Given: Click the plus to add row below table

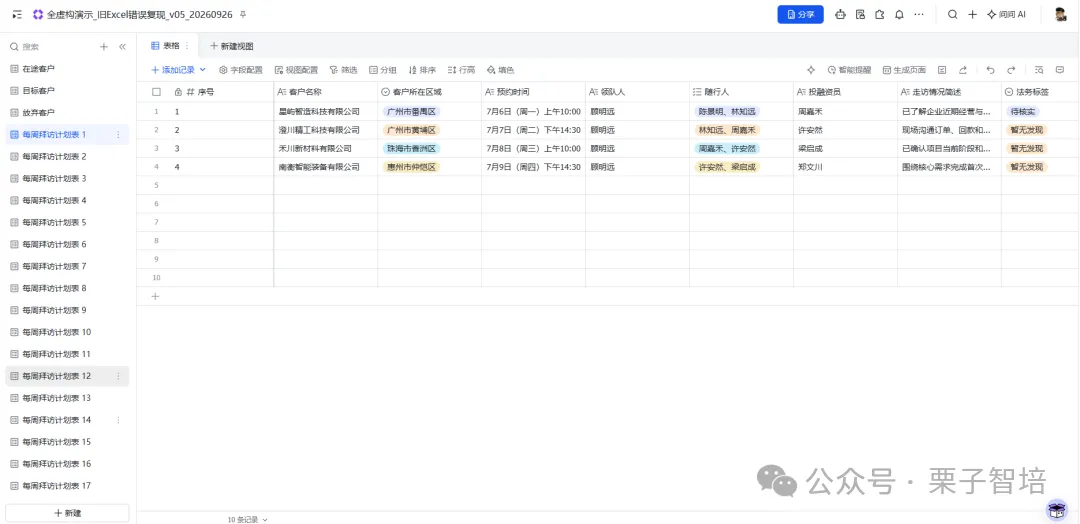Looking at the screenshot, I should (155, 296).
